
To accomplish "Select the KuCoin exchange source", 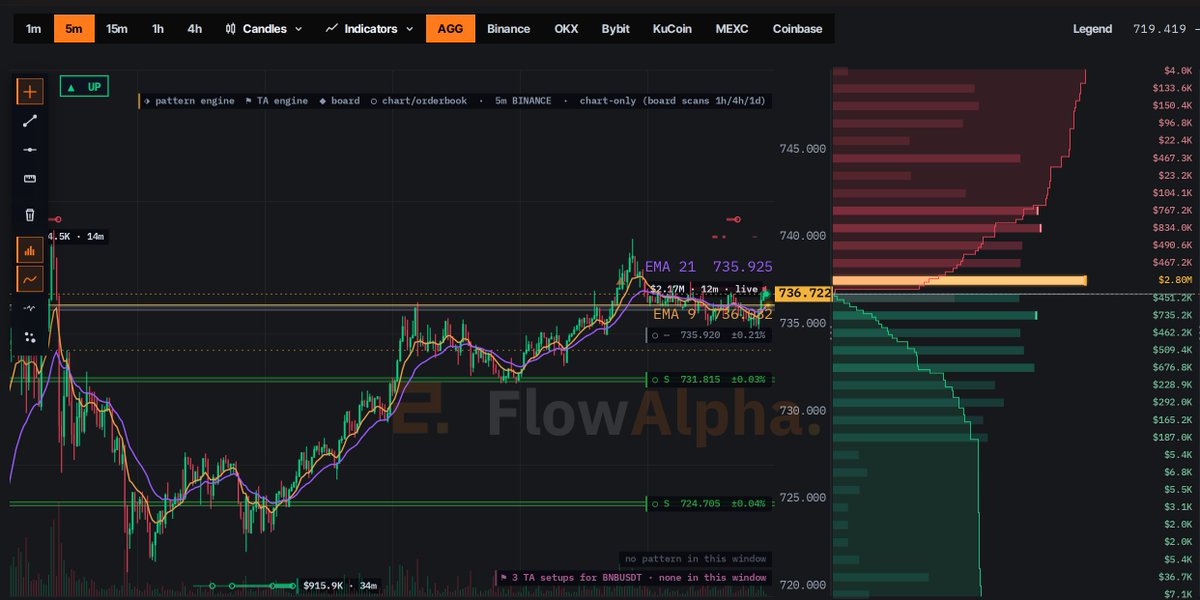I will click(x=672, y=29).
